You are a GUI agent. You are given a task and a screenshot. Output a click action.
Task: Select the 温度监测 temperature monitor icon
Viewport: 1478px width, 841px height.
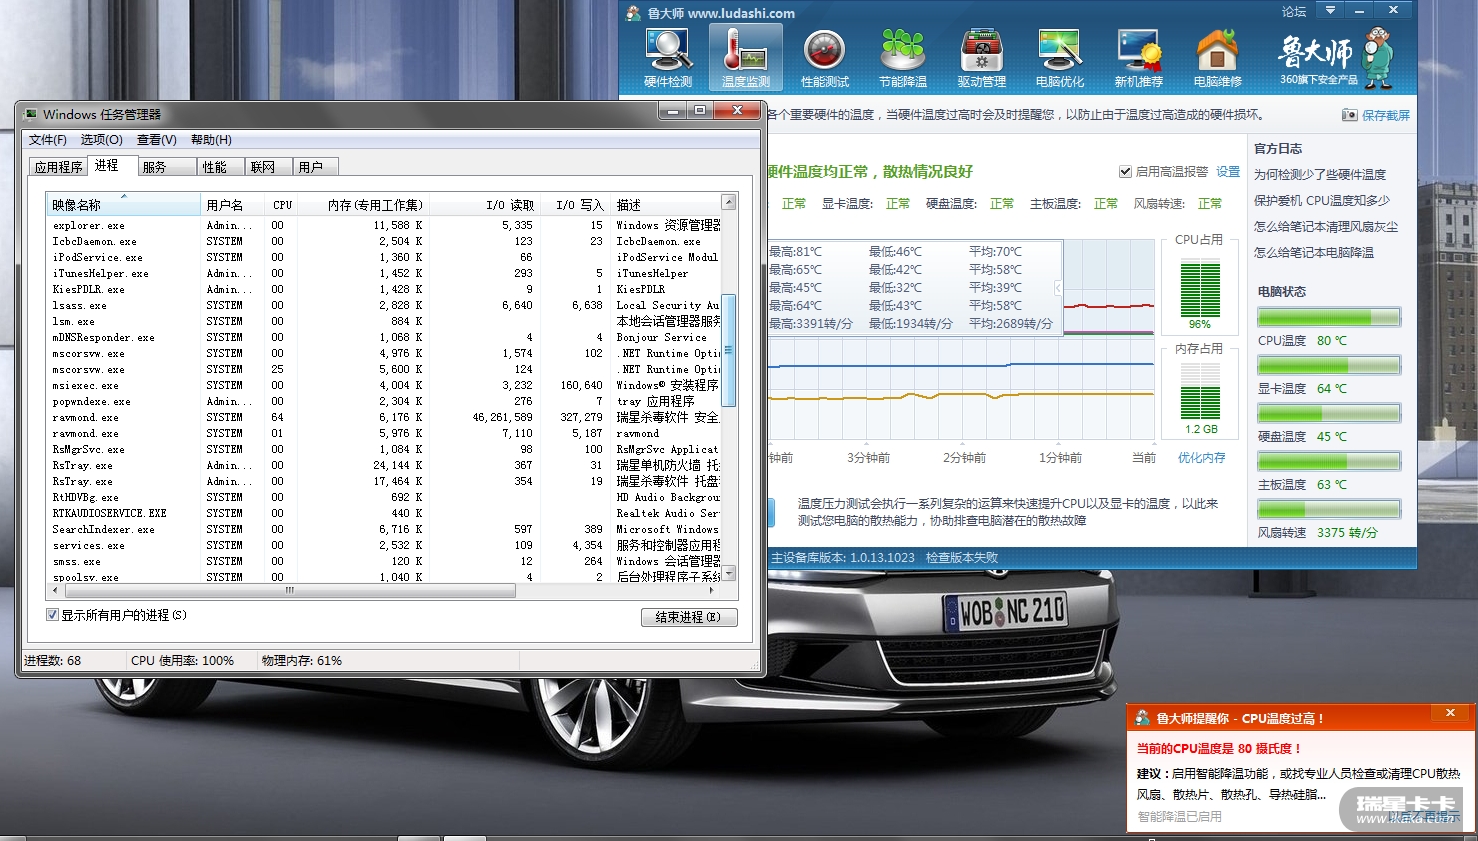click(746, 57)
